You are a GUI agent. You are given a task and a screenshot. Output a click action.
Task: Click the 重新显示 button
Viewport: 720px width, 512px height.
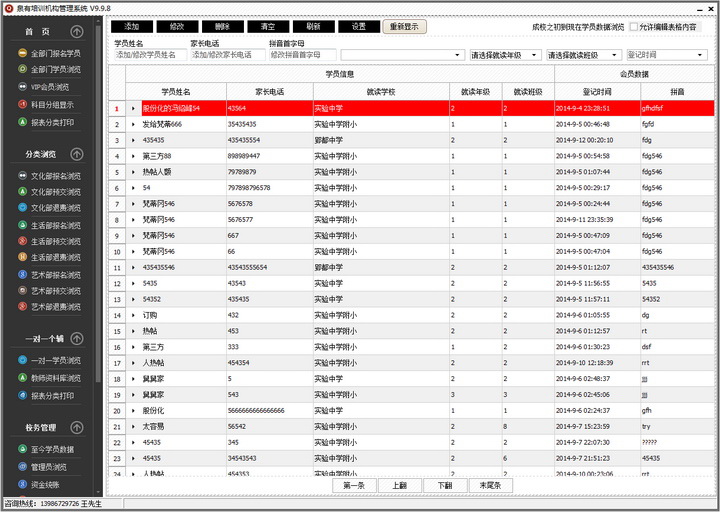coord(404,27)
